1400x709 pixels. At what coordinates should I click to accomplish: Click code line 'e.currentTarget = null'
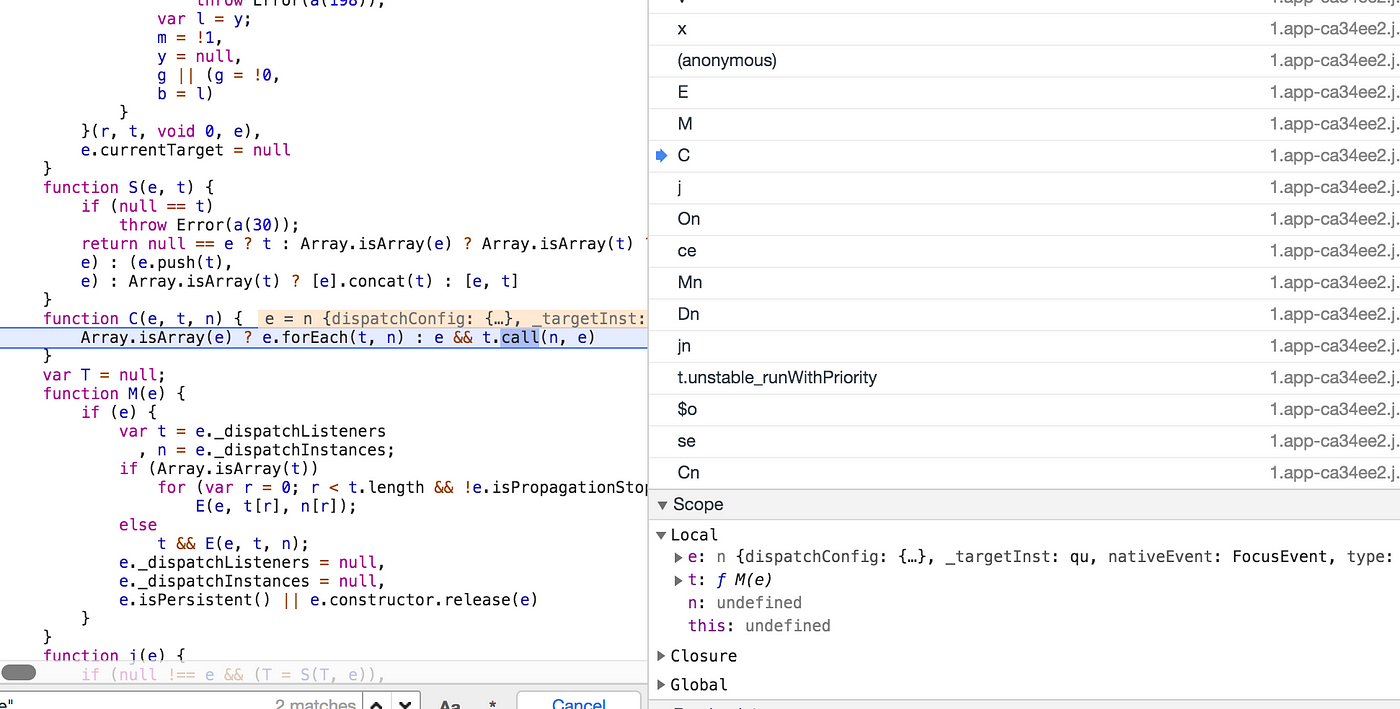tap(186, 150)
